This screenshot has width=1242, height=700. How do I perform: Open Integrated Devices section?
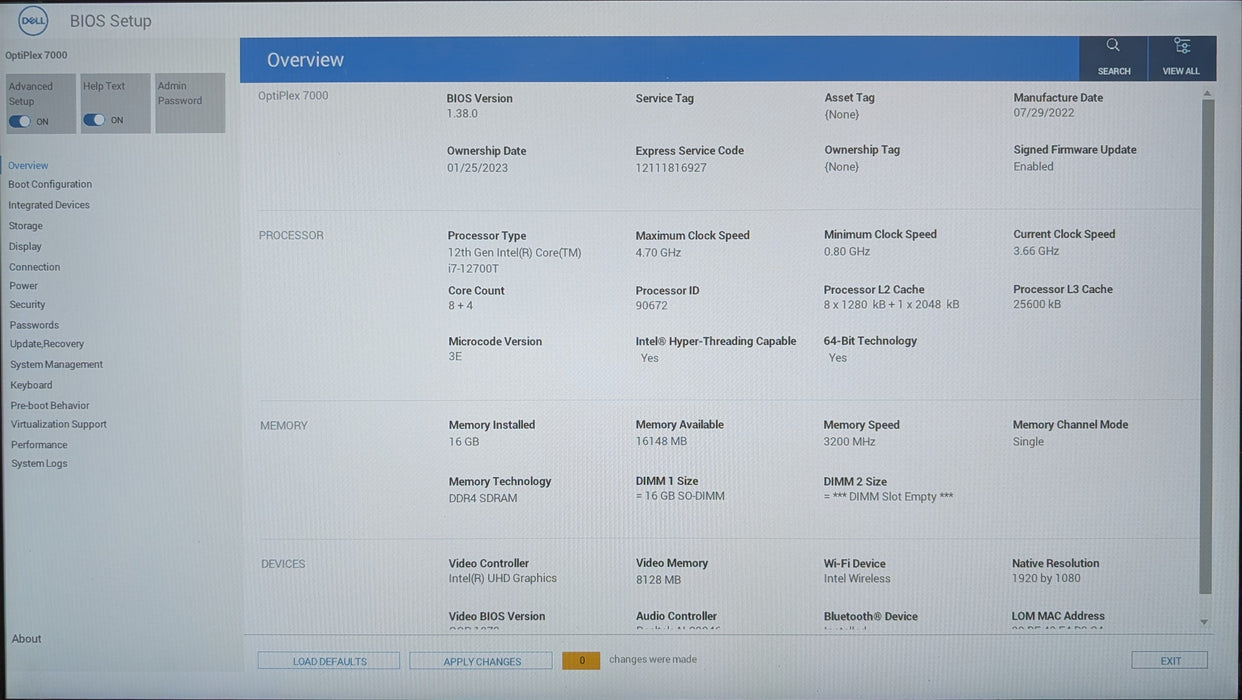(x=49, y=205)
